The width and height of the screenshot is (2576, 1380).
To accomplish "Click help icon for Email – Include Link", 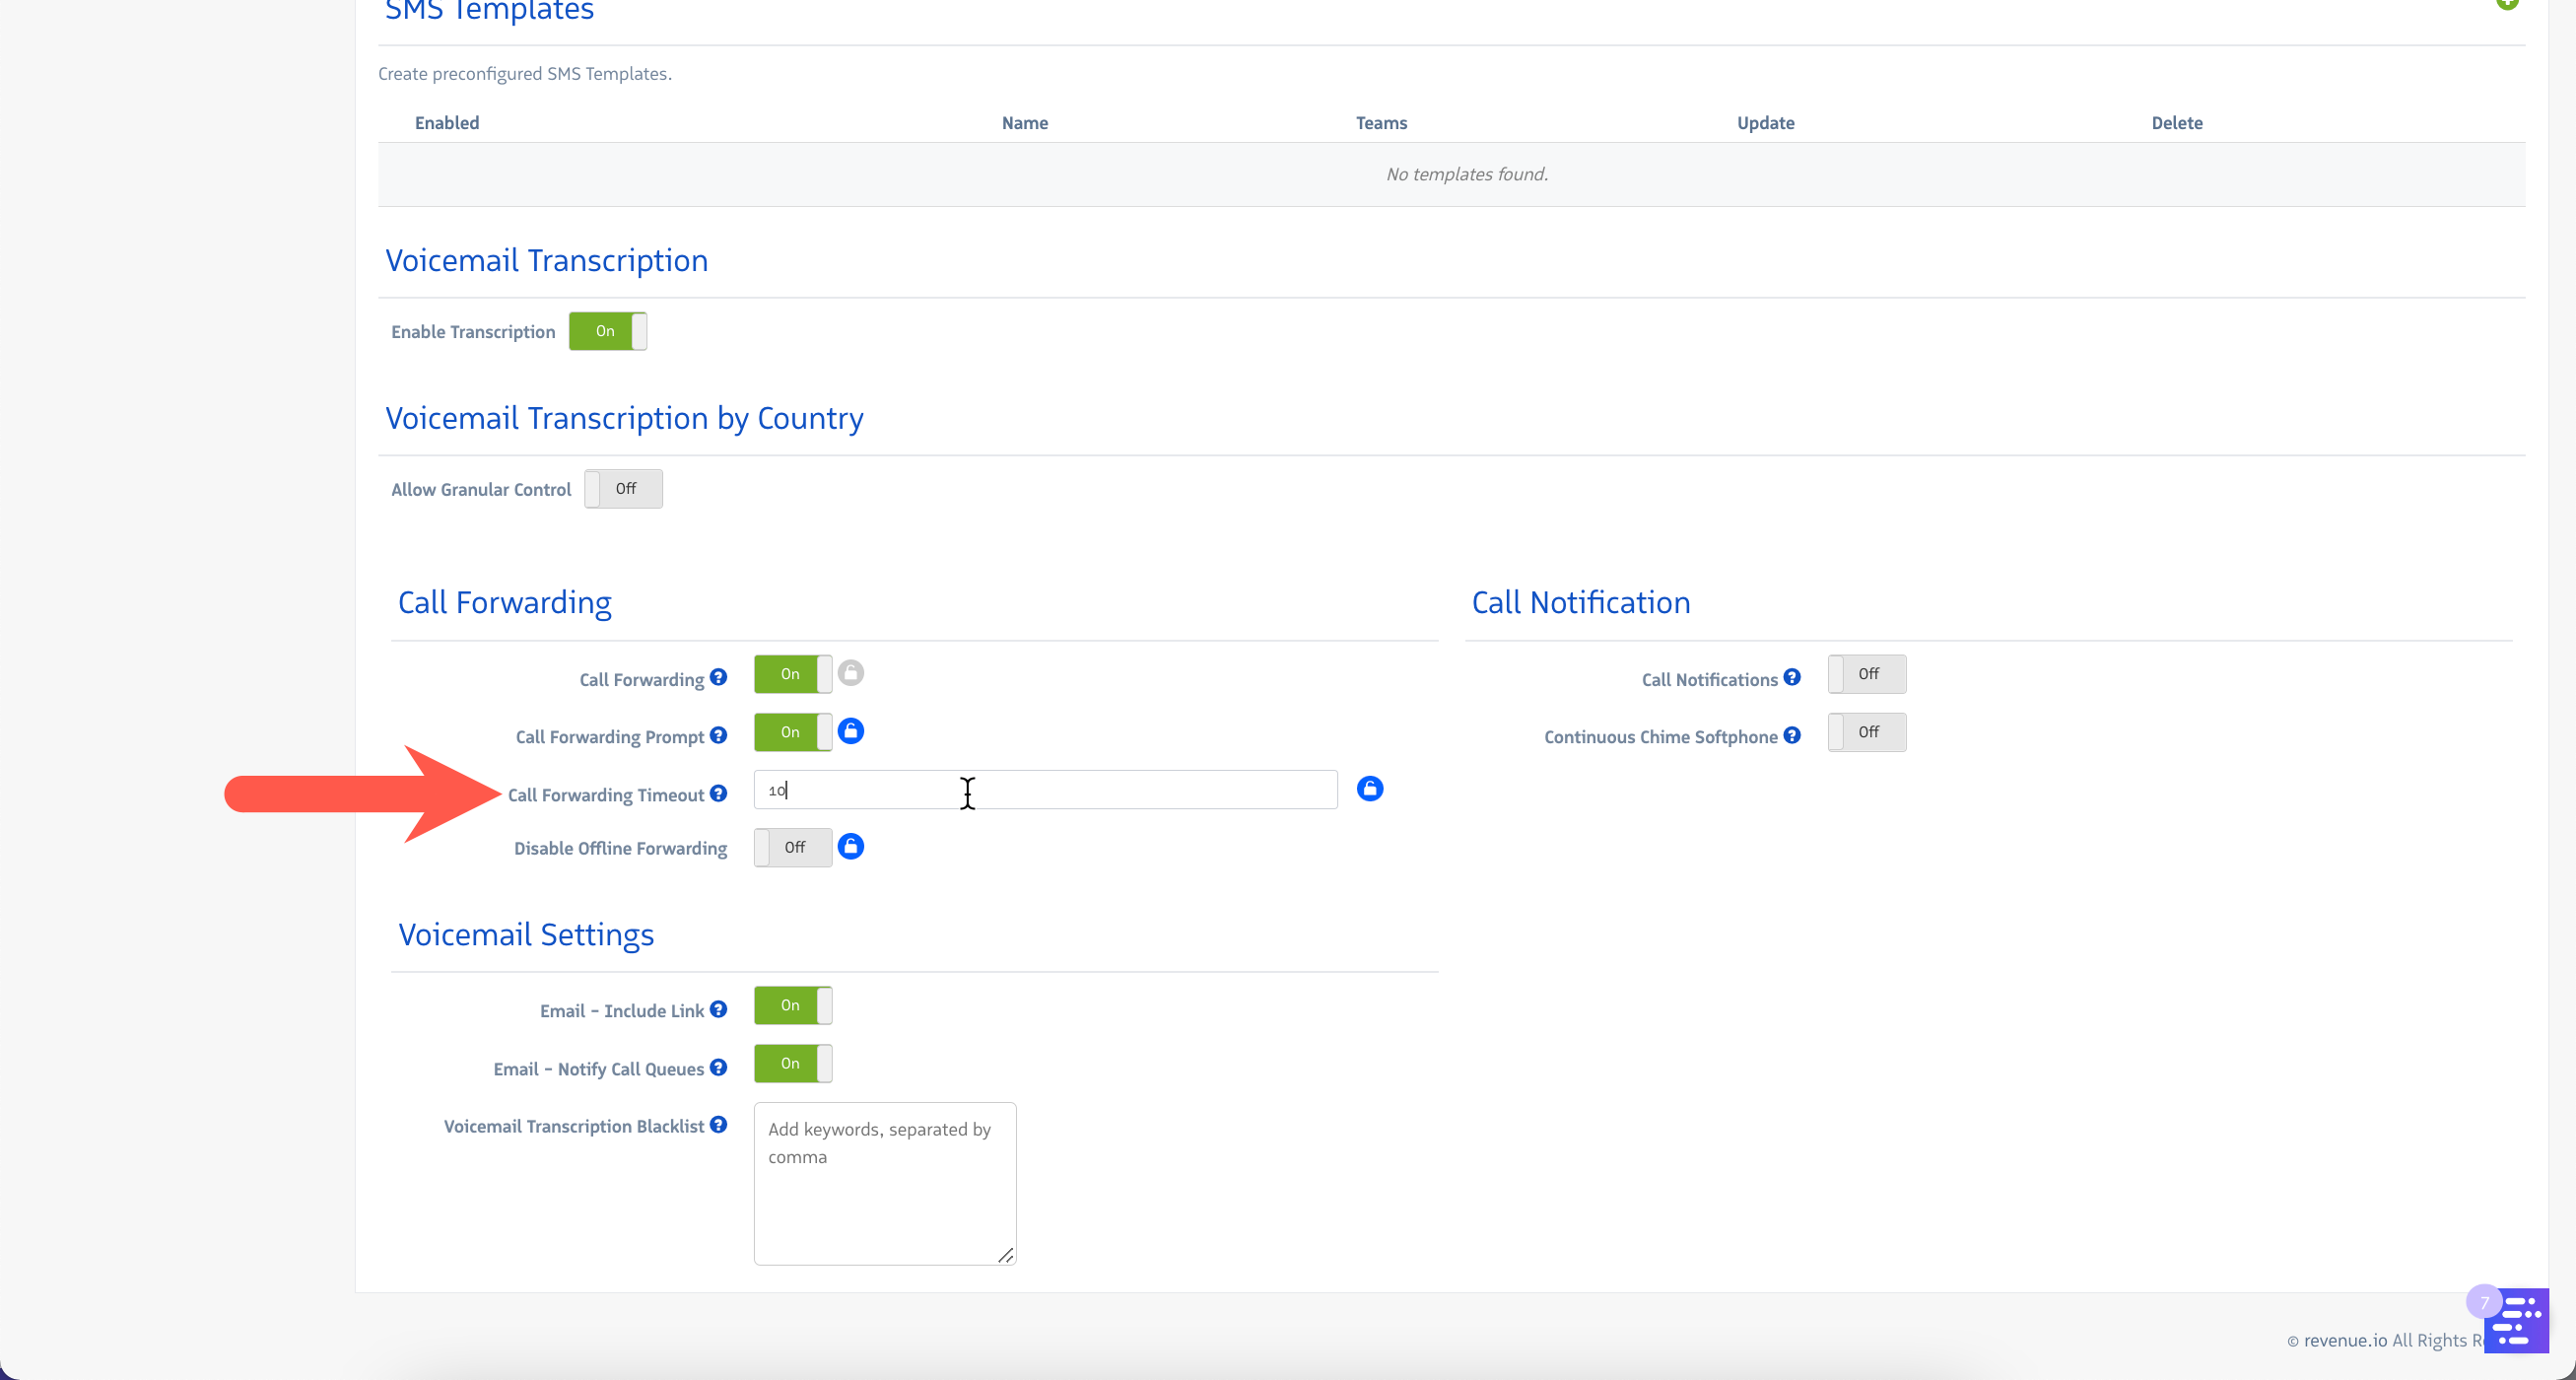I will tap(718, 1010).
